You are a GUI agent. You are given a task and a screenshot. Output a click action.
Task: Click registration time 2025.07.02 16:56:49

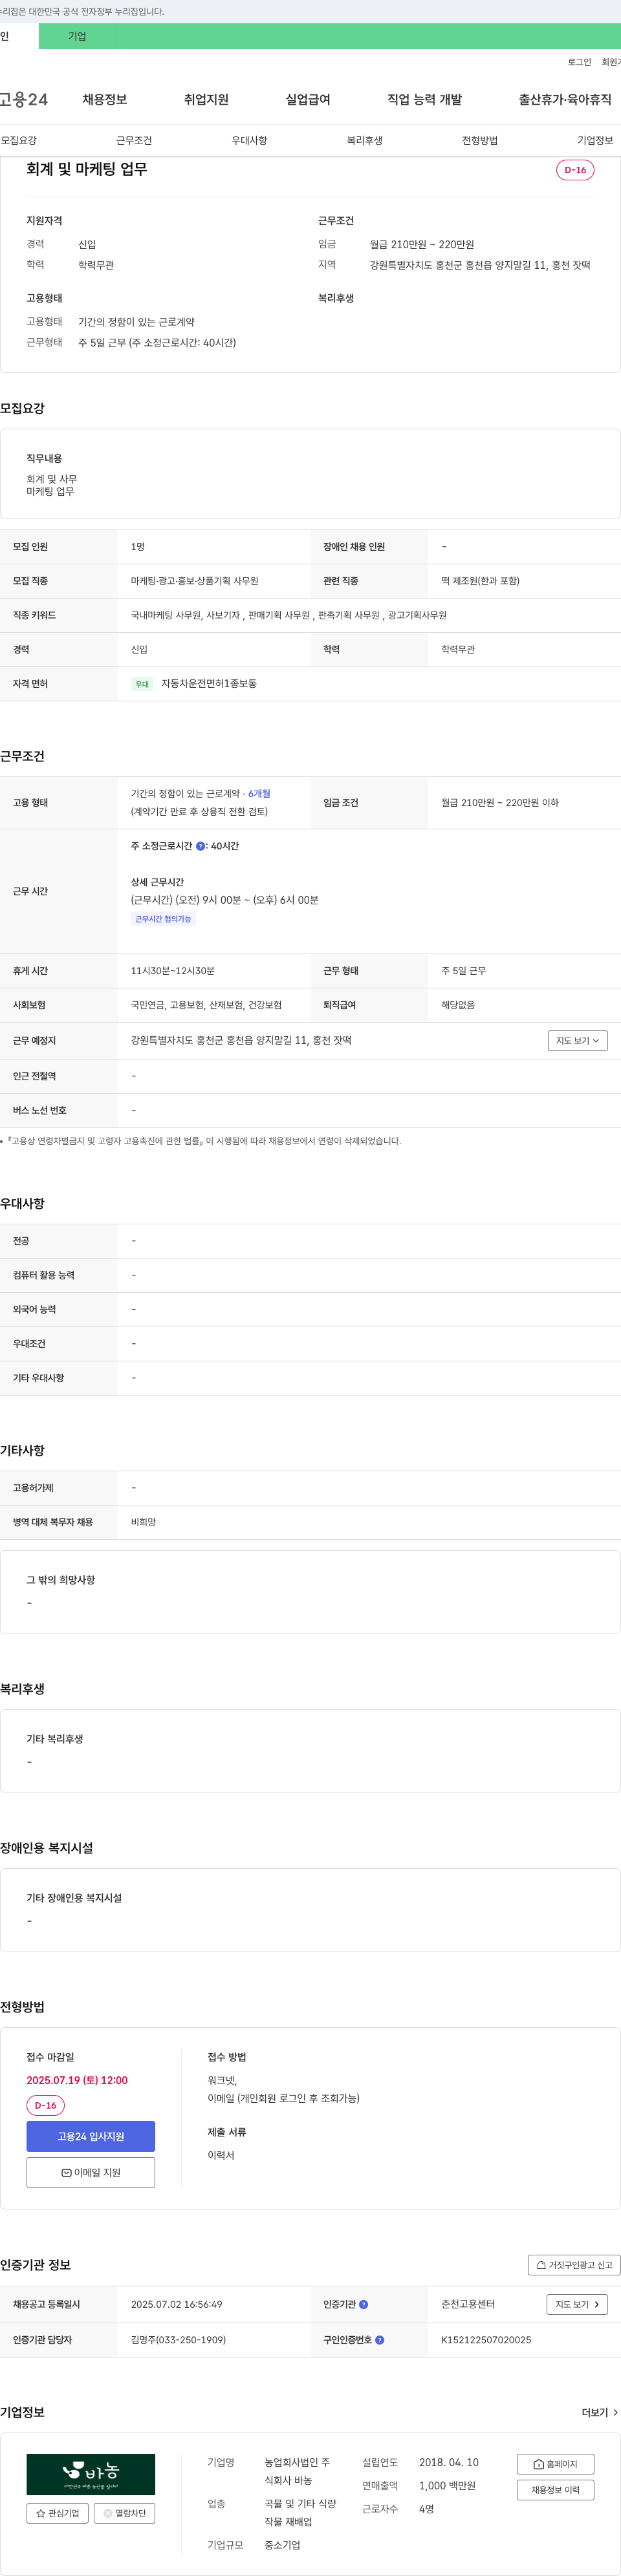(x=177, y=2304)
